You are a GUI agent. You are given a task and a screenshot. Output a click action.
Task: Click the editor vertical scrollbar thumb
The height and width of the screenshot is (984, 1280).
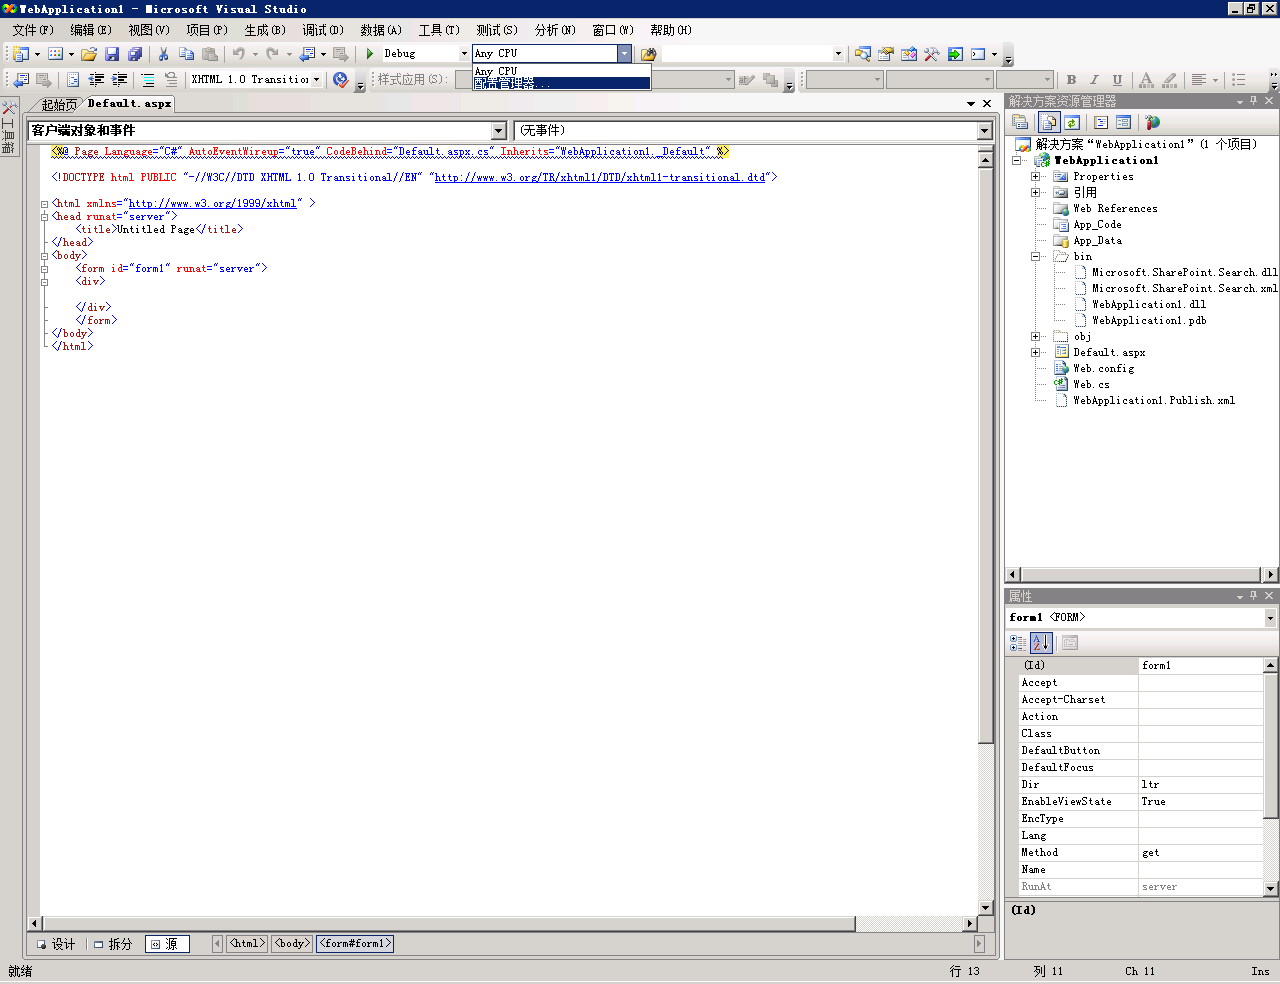pyautogui.click(x=985, y=455)
